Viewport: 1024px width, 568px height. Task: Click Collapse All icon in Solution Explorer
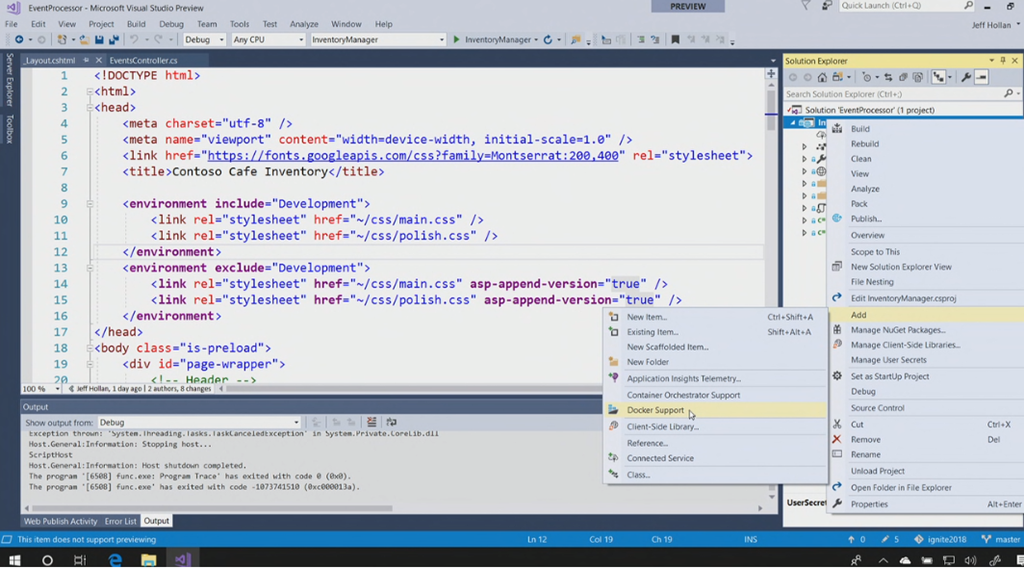[901, 77]
